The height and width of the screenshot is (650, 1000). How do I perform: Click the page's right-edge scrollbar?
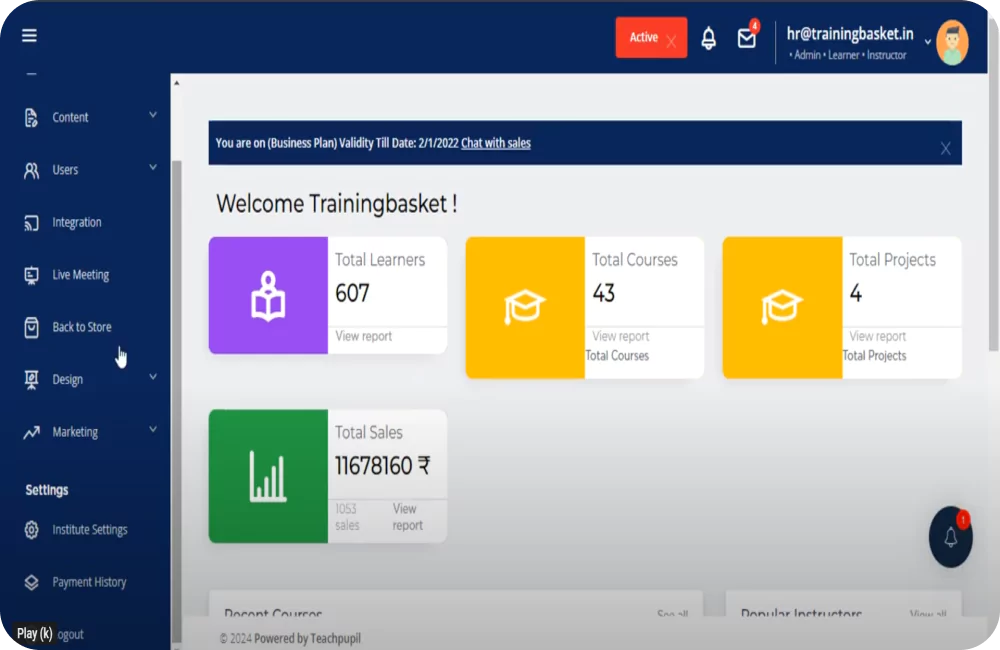point(993,185)
